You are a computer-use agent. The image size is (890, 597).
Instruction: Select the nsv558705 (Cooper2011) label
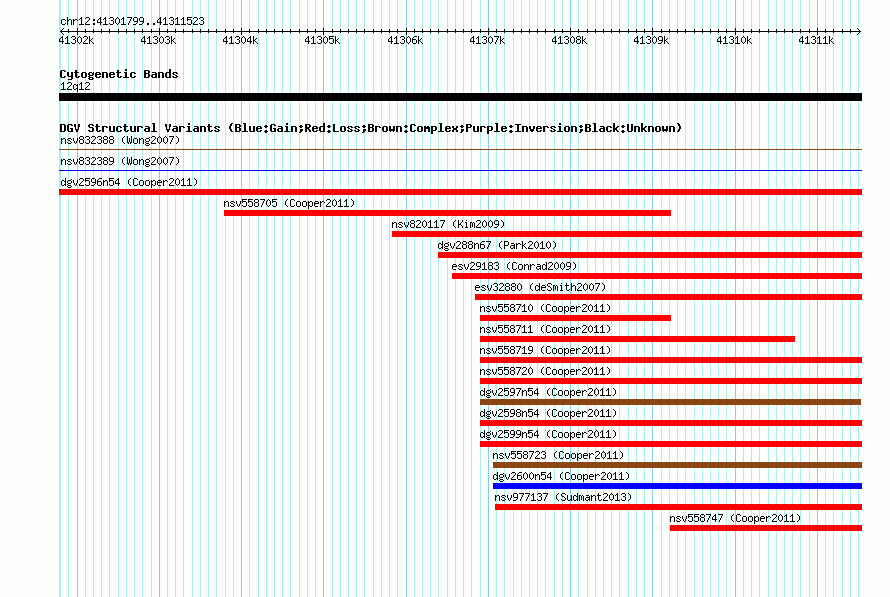(289, 203)
